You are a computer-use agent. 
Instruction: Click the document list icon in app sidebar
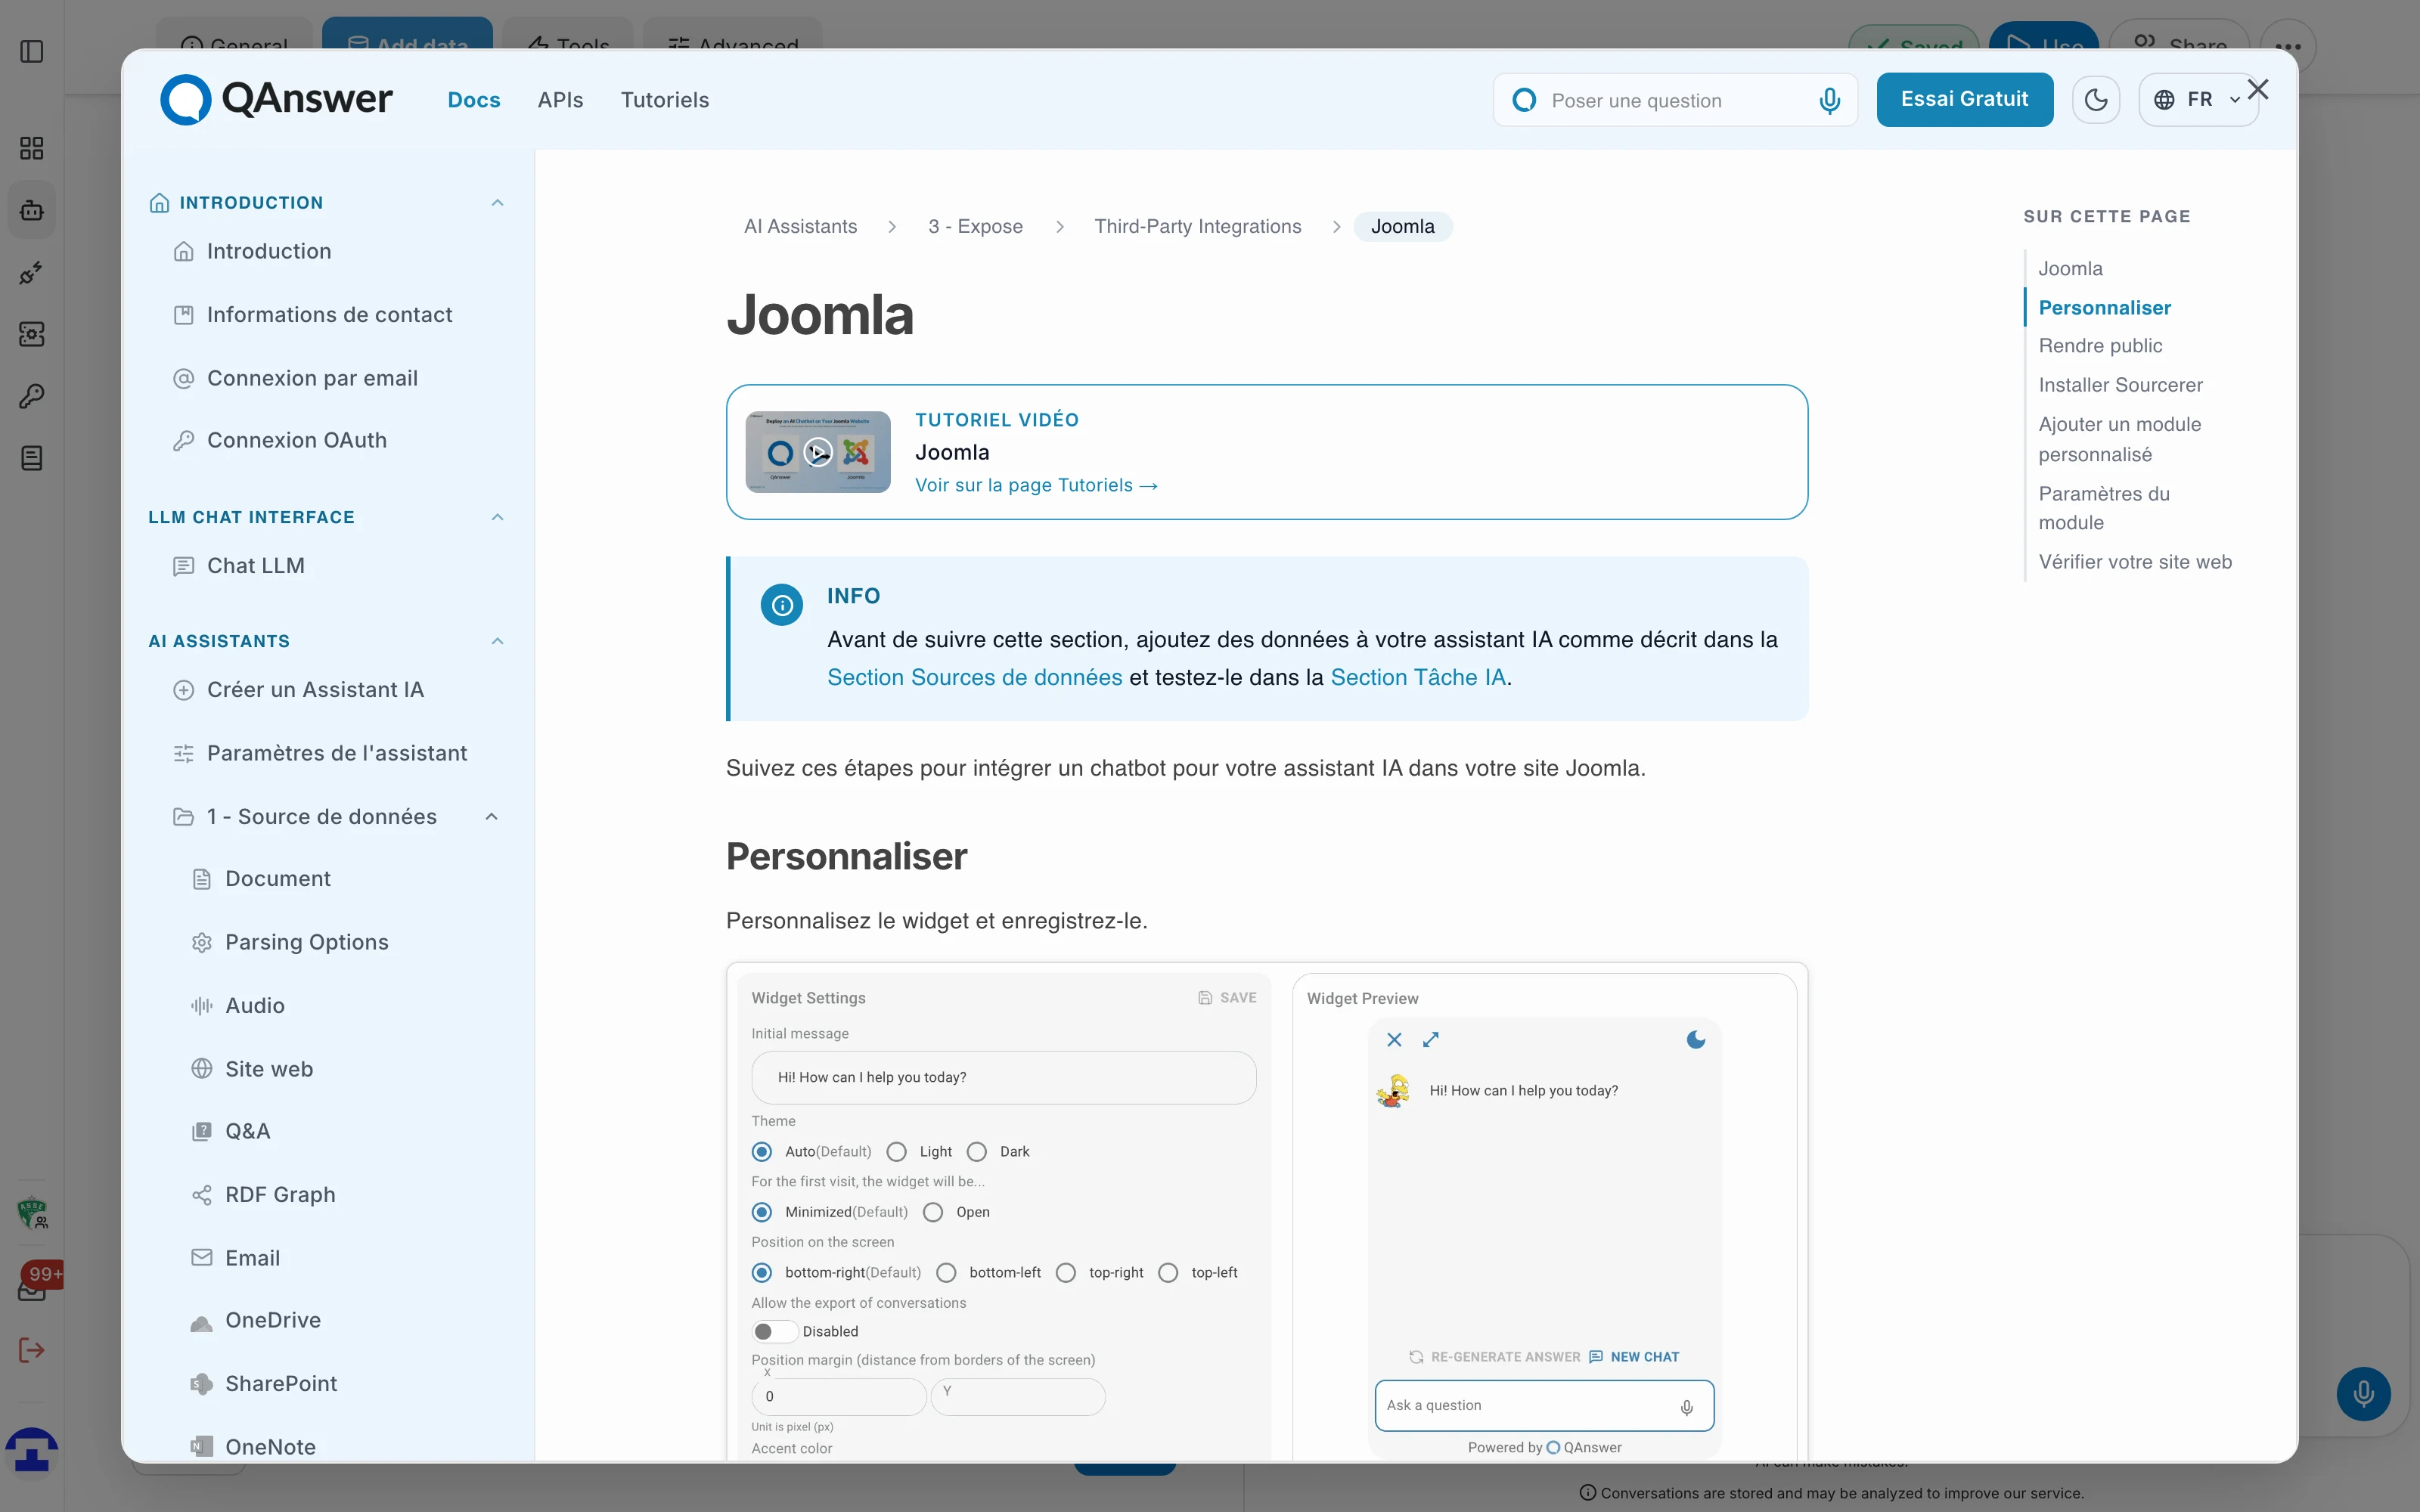click(32, 459)
